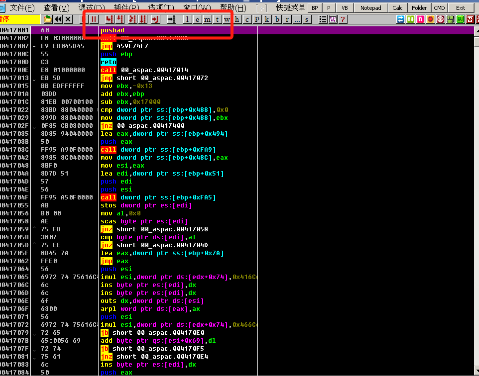
Task: Pause execution with the red pause icon
Action: [x=94, y=19]
